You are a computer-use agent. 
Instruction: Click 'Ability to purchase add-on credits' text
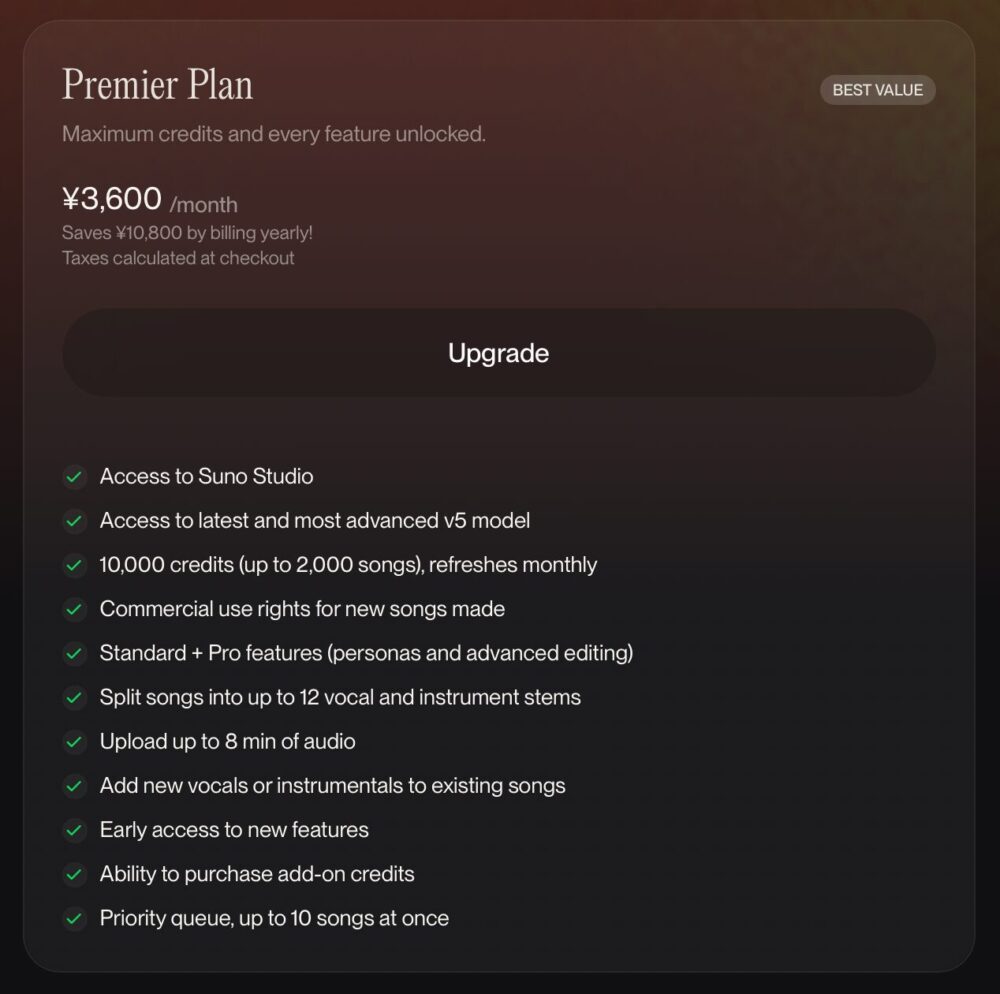pos(257,874)
